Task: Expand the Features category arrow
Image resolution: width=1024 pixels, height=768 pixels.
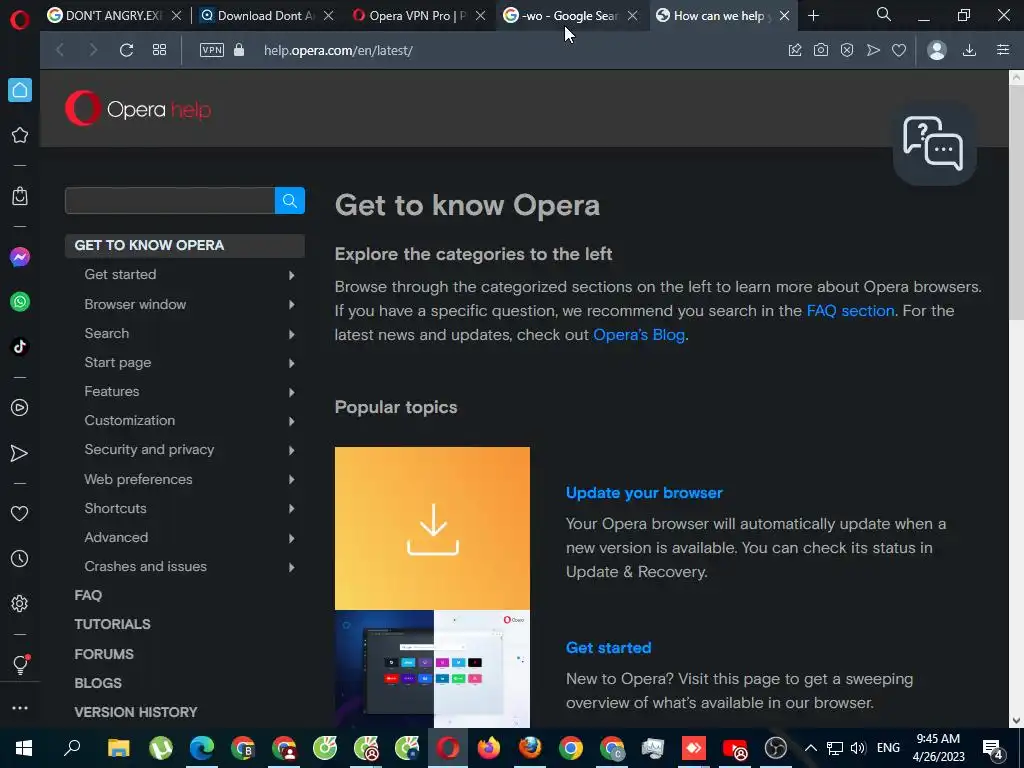Action: [291, 392]
